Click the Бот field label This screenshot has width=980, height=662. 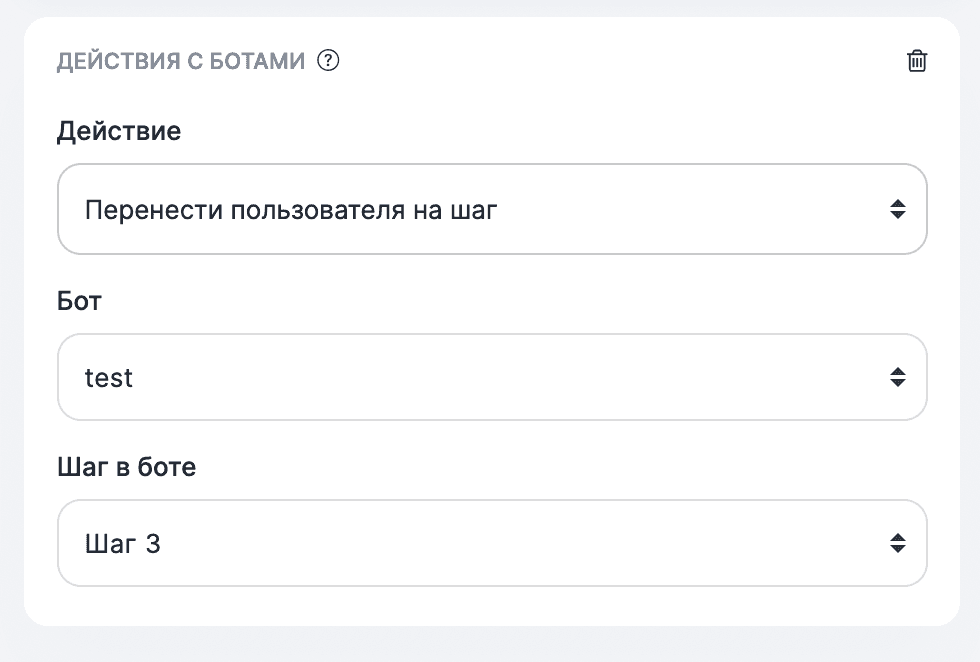point(78,300)
